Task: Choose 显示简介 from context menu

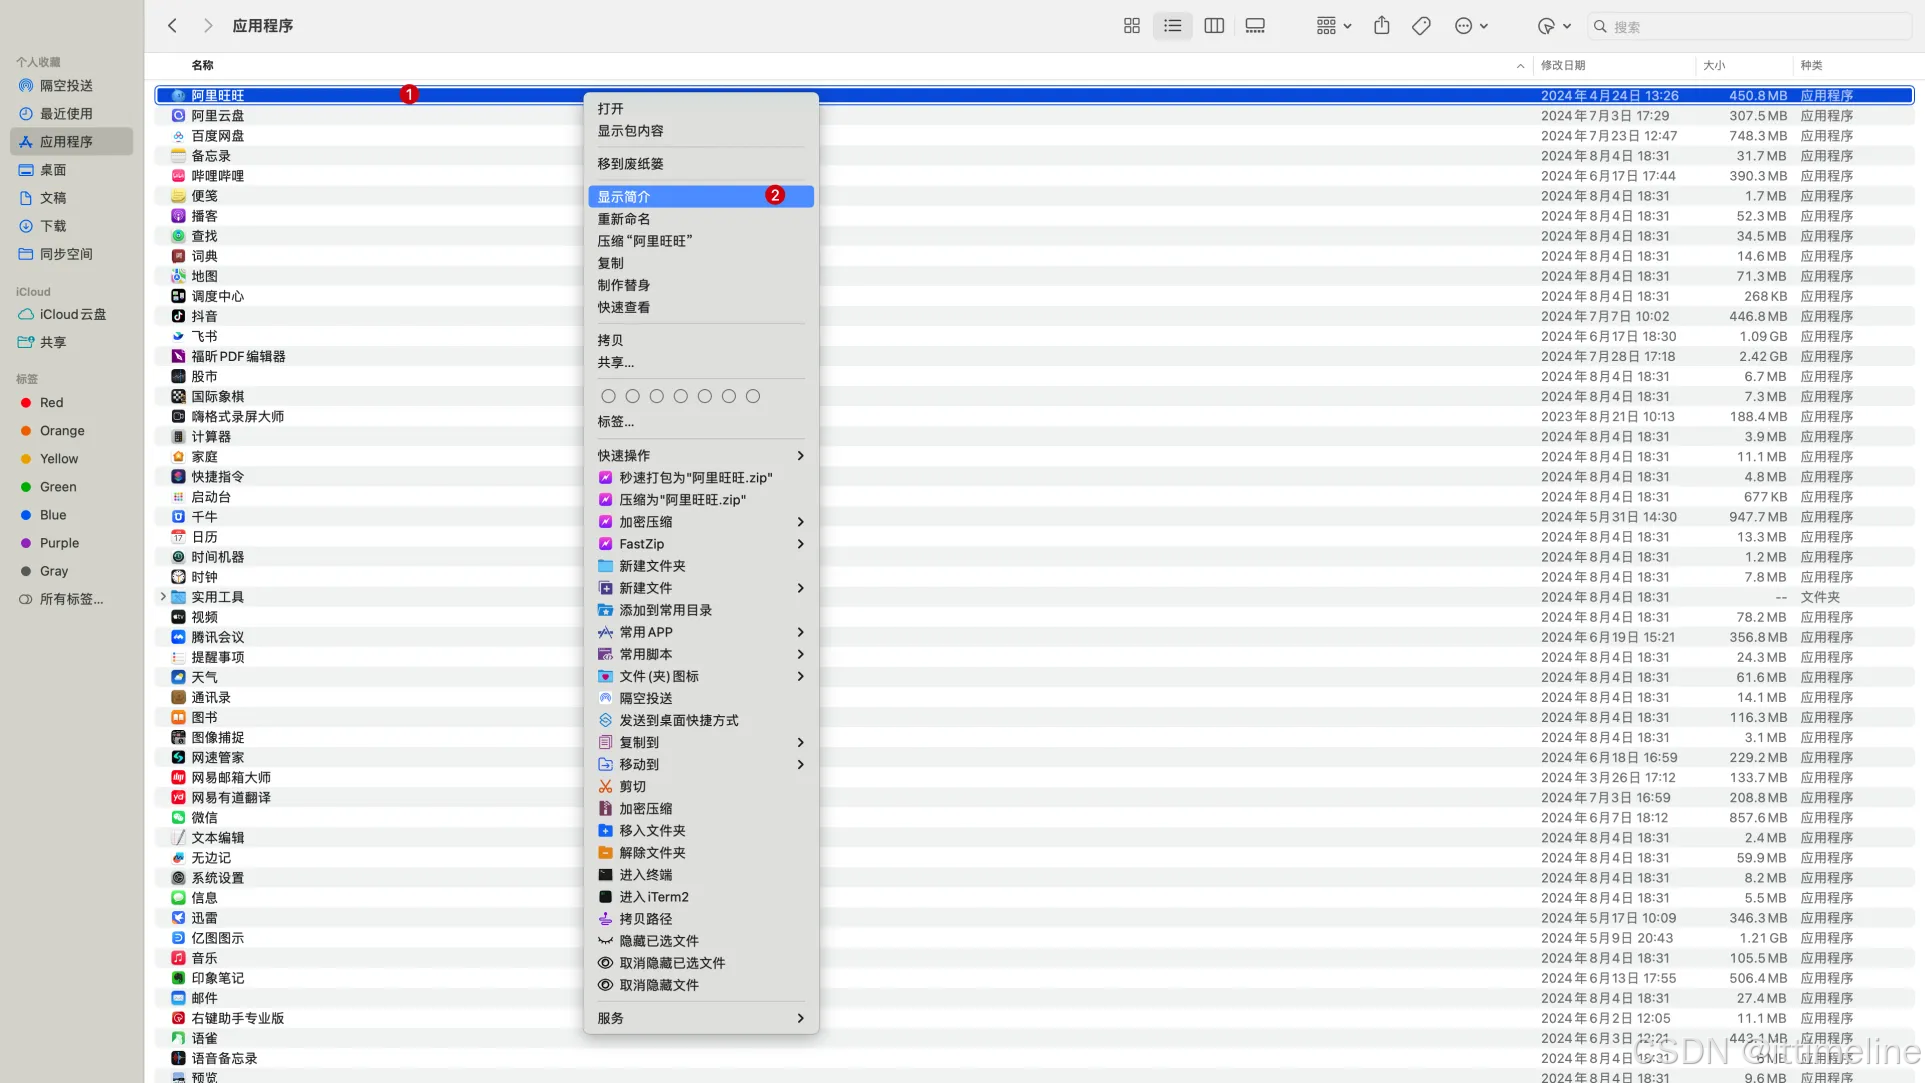Action: [x=624, y=197]
